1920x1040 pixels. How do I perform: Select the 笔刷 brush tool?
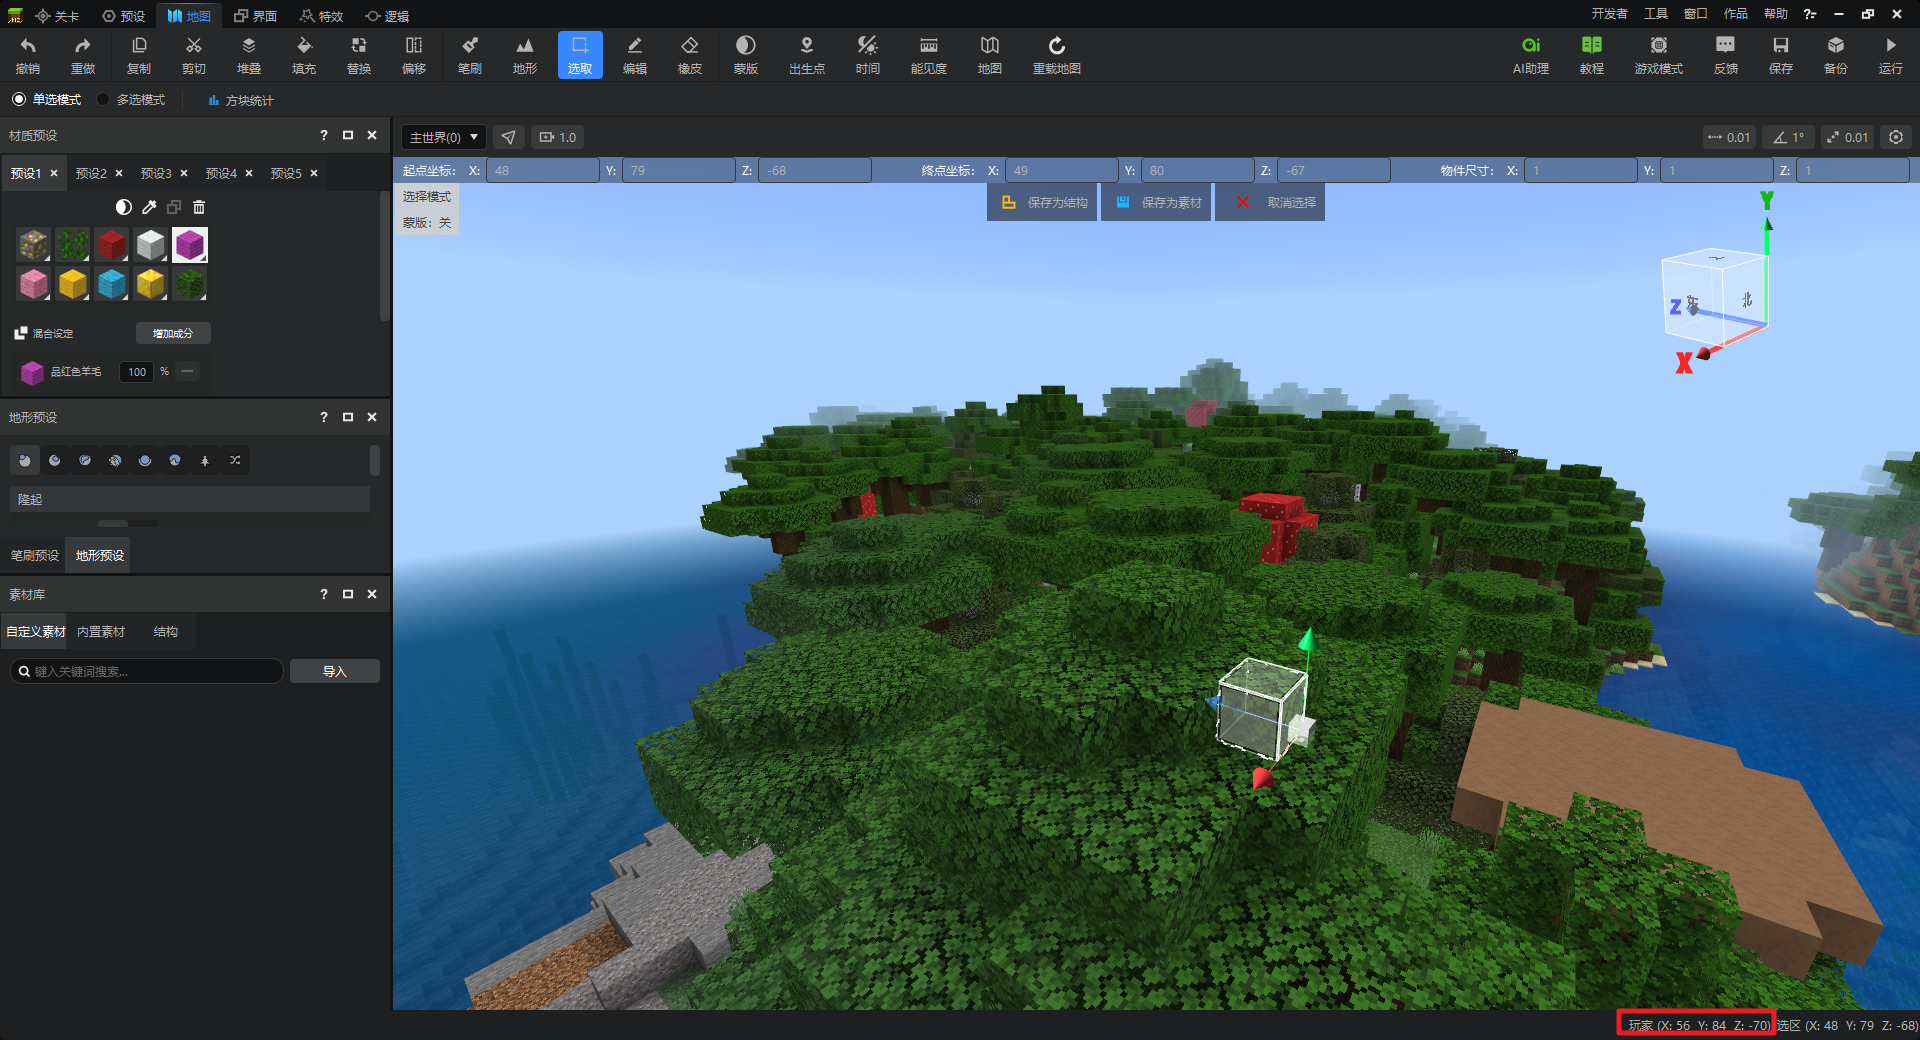point(470,55)
